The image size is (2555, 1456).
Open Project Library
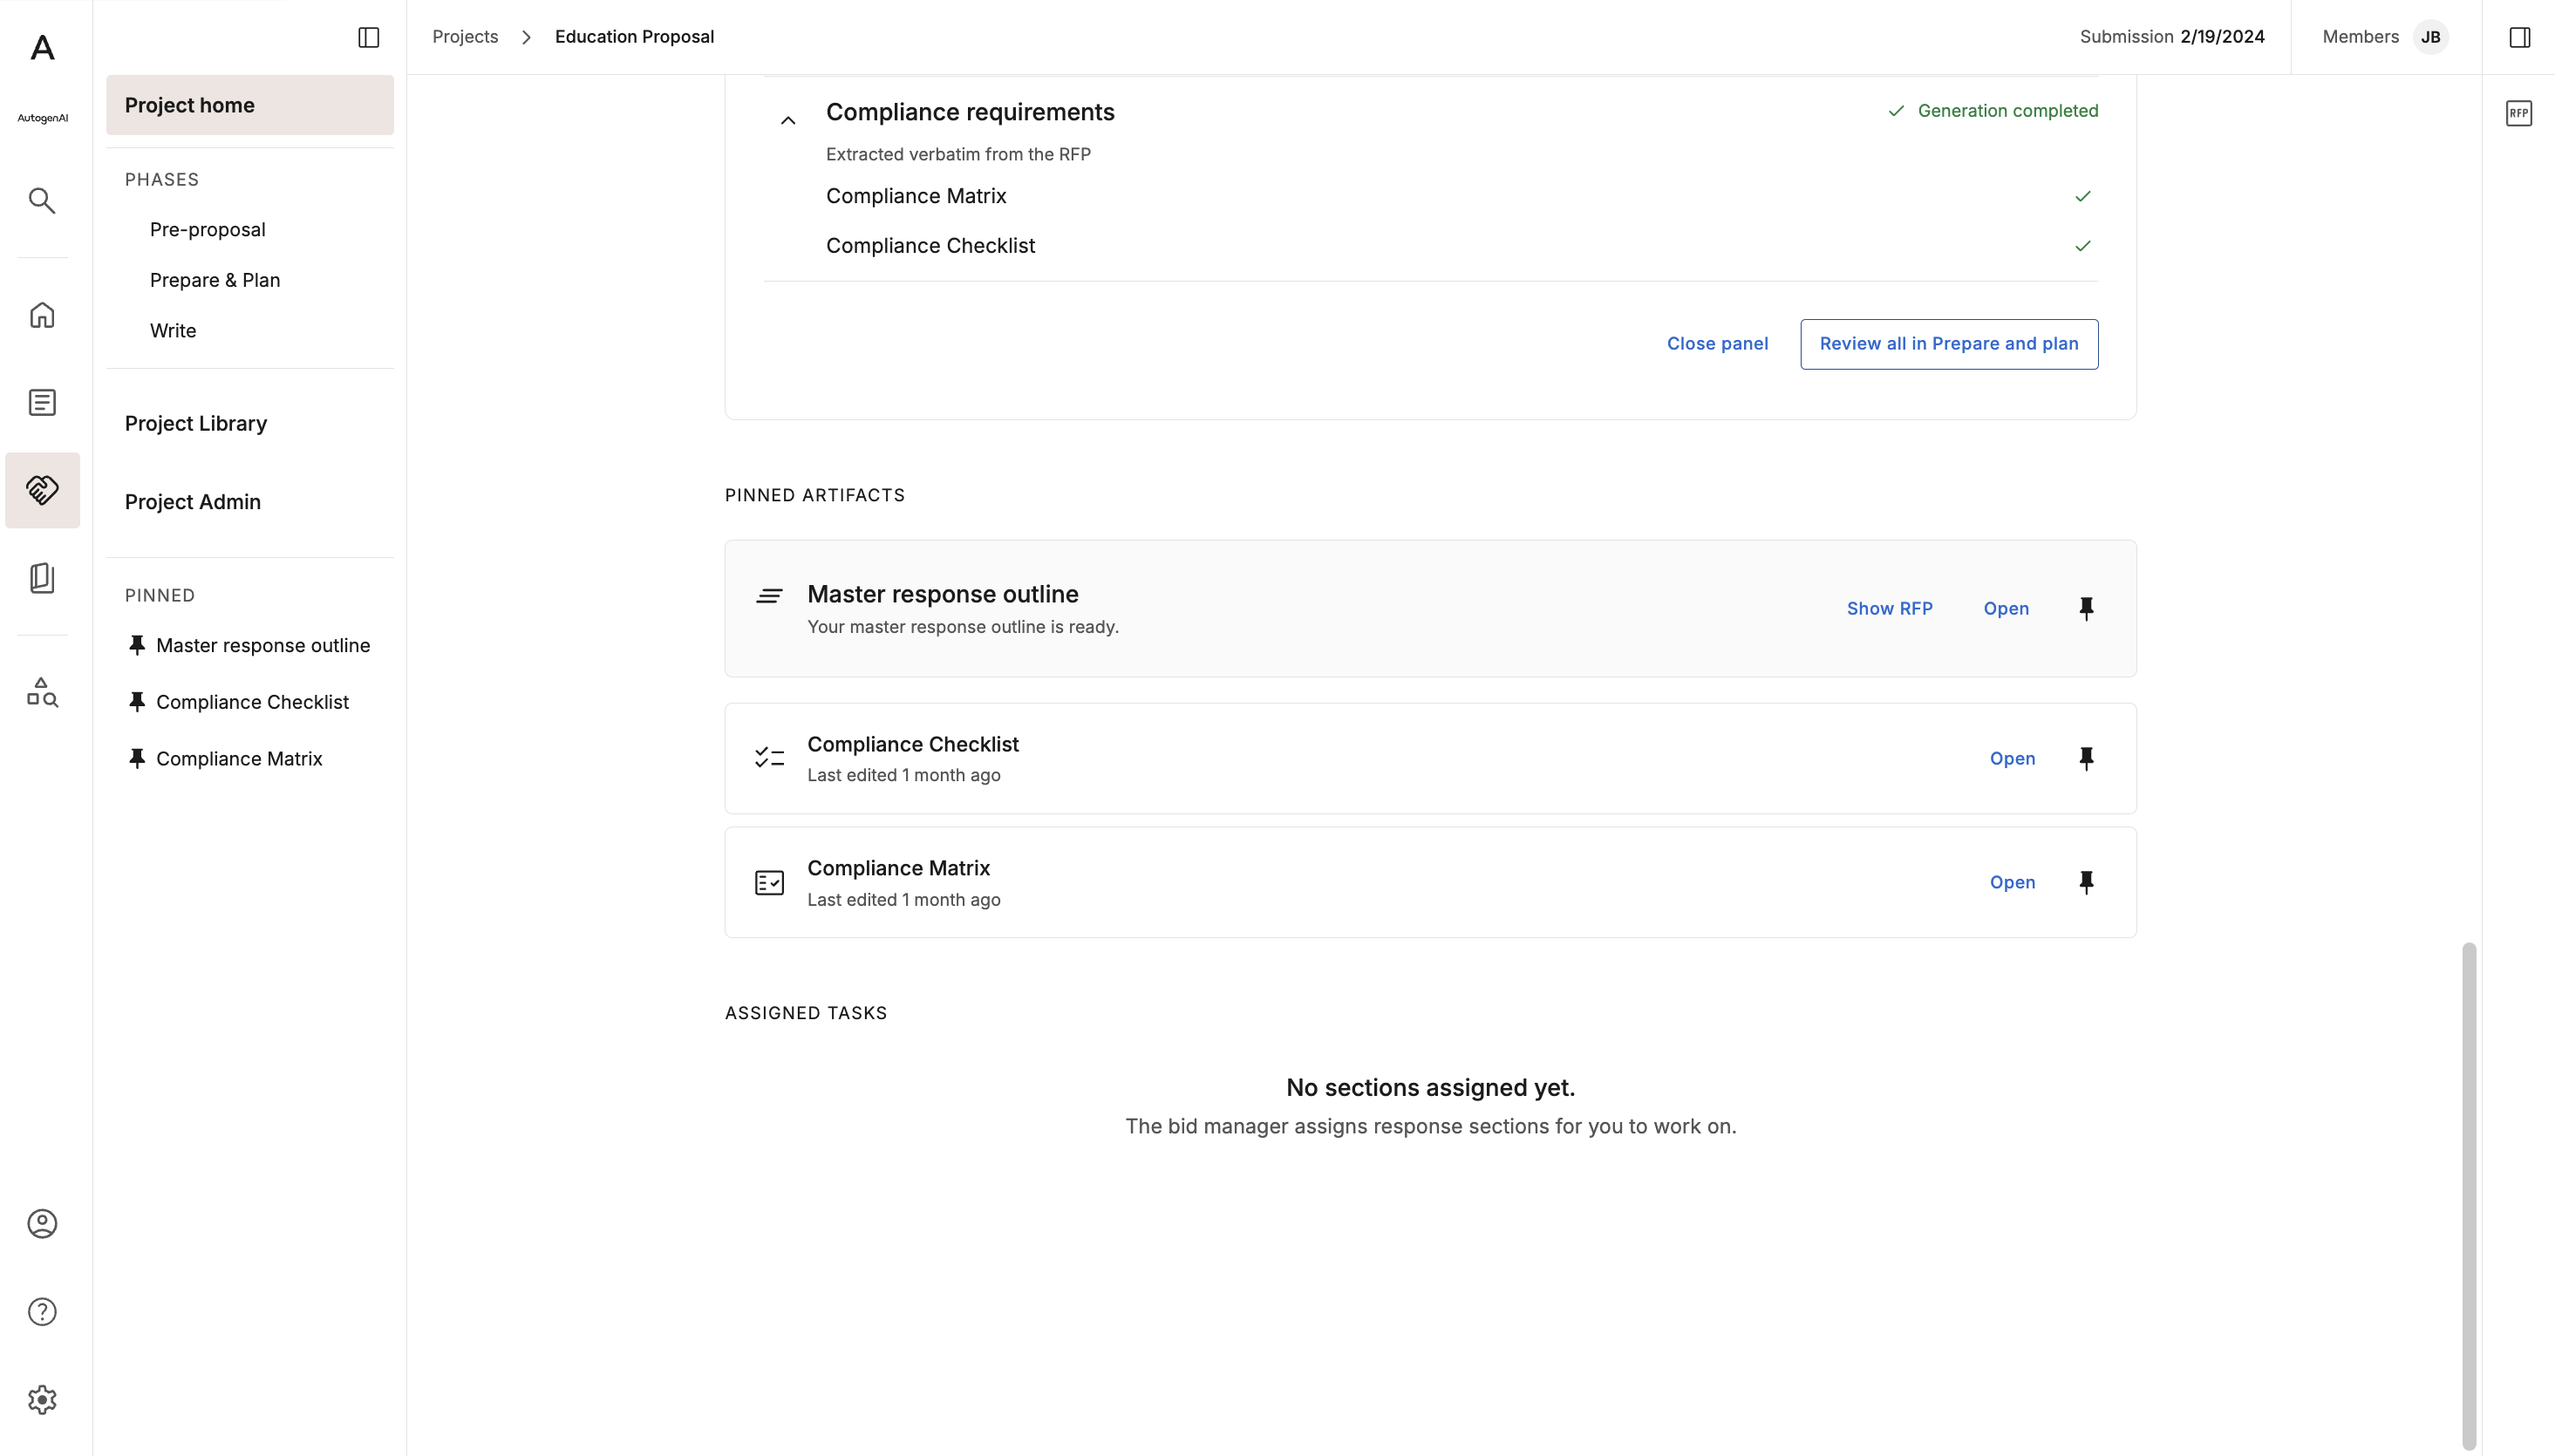196,424
